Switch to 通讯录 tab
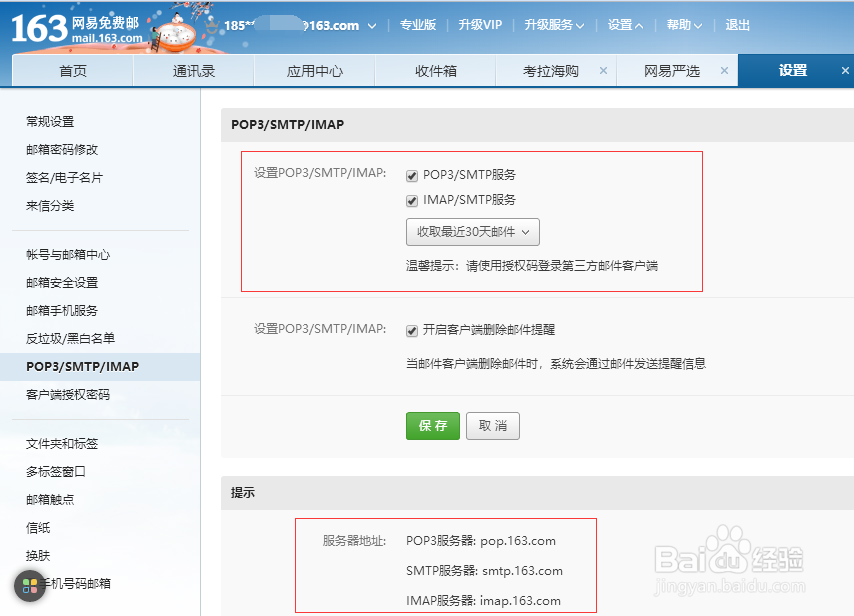 click(x=193, y=71)
